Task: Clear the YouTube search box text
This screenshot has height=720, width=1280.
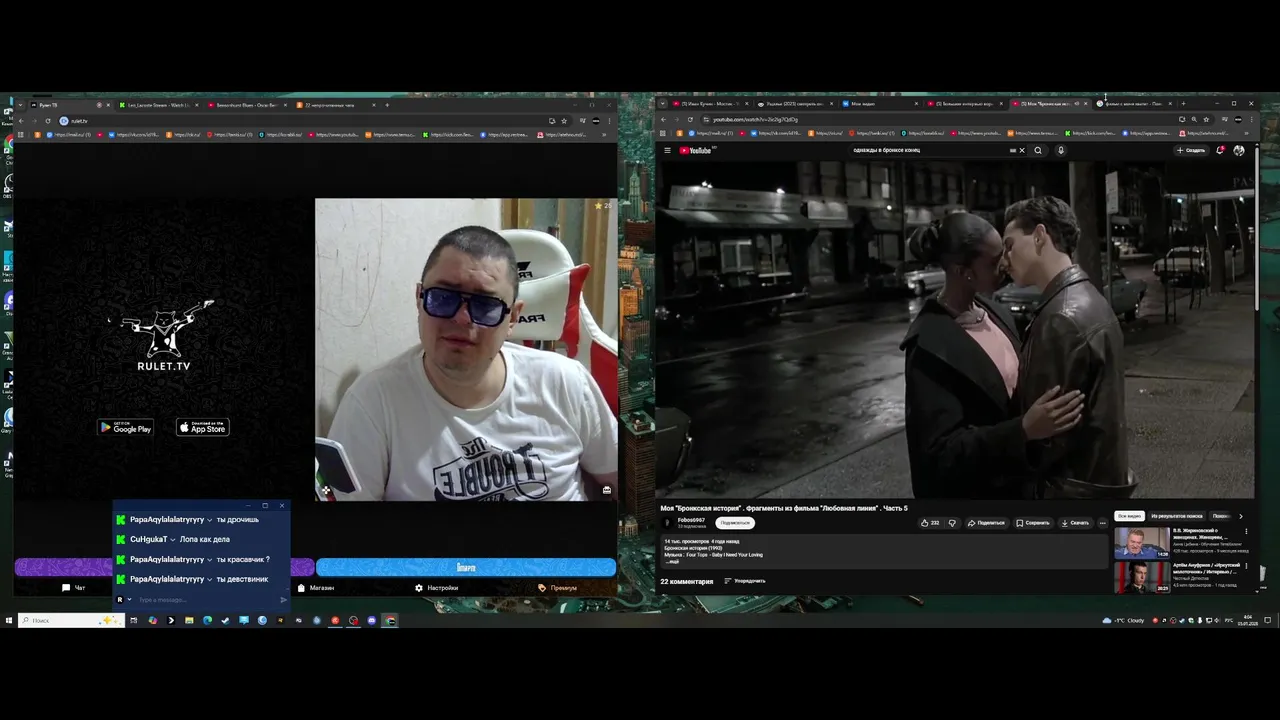Action: (1021, 151)
